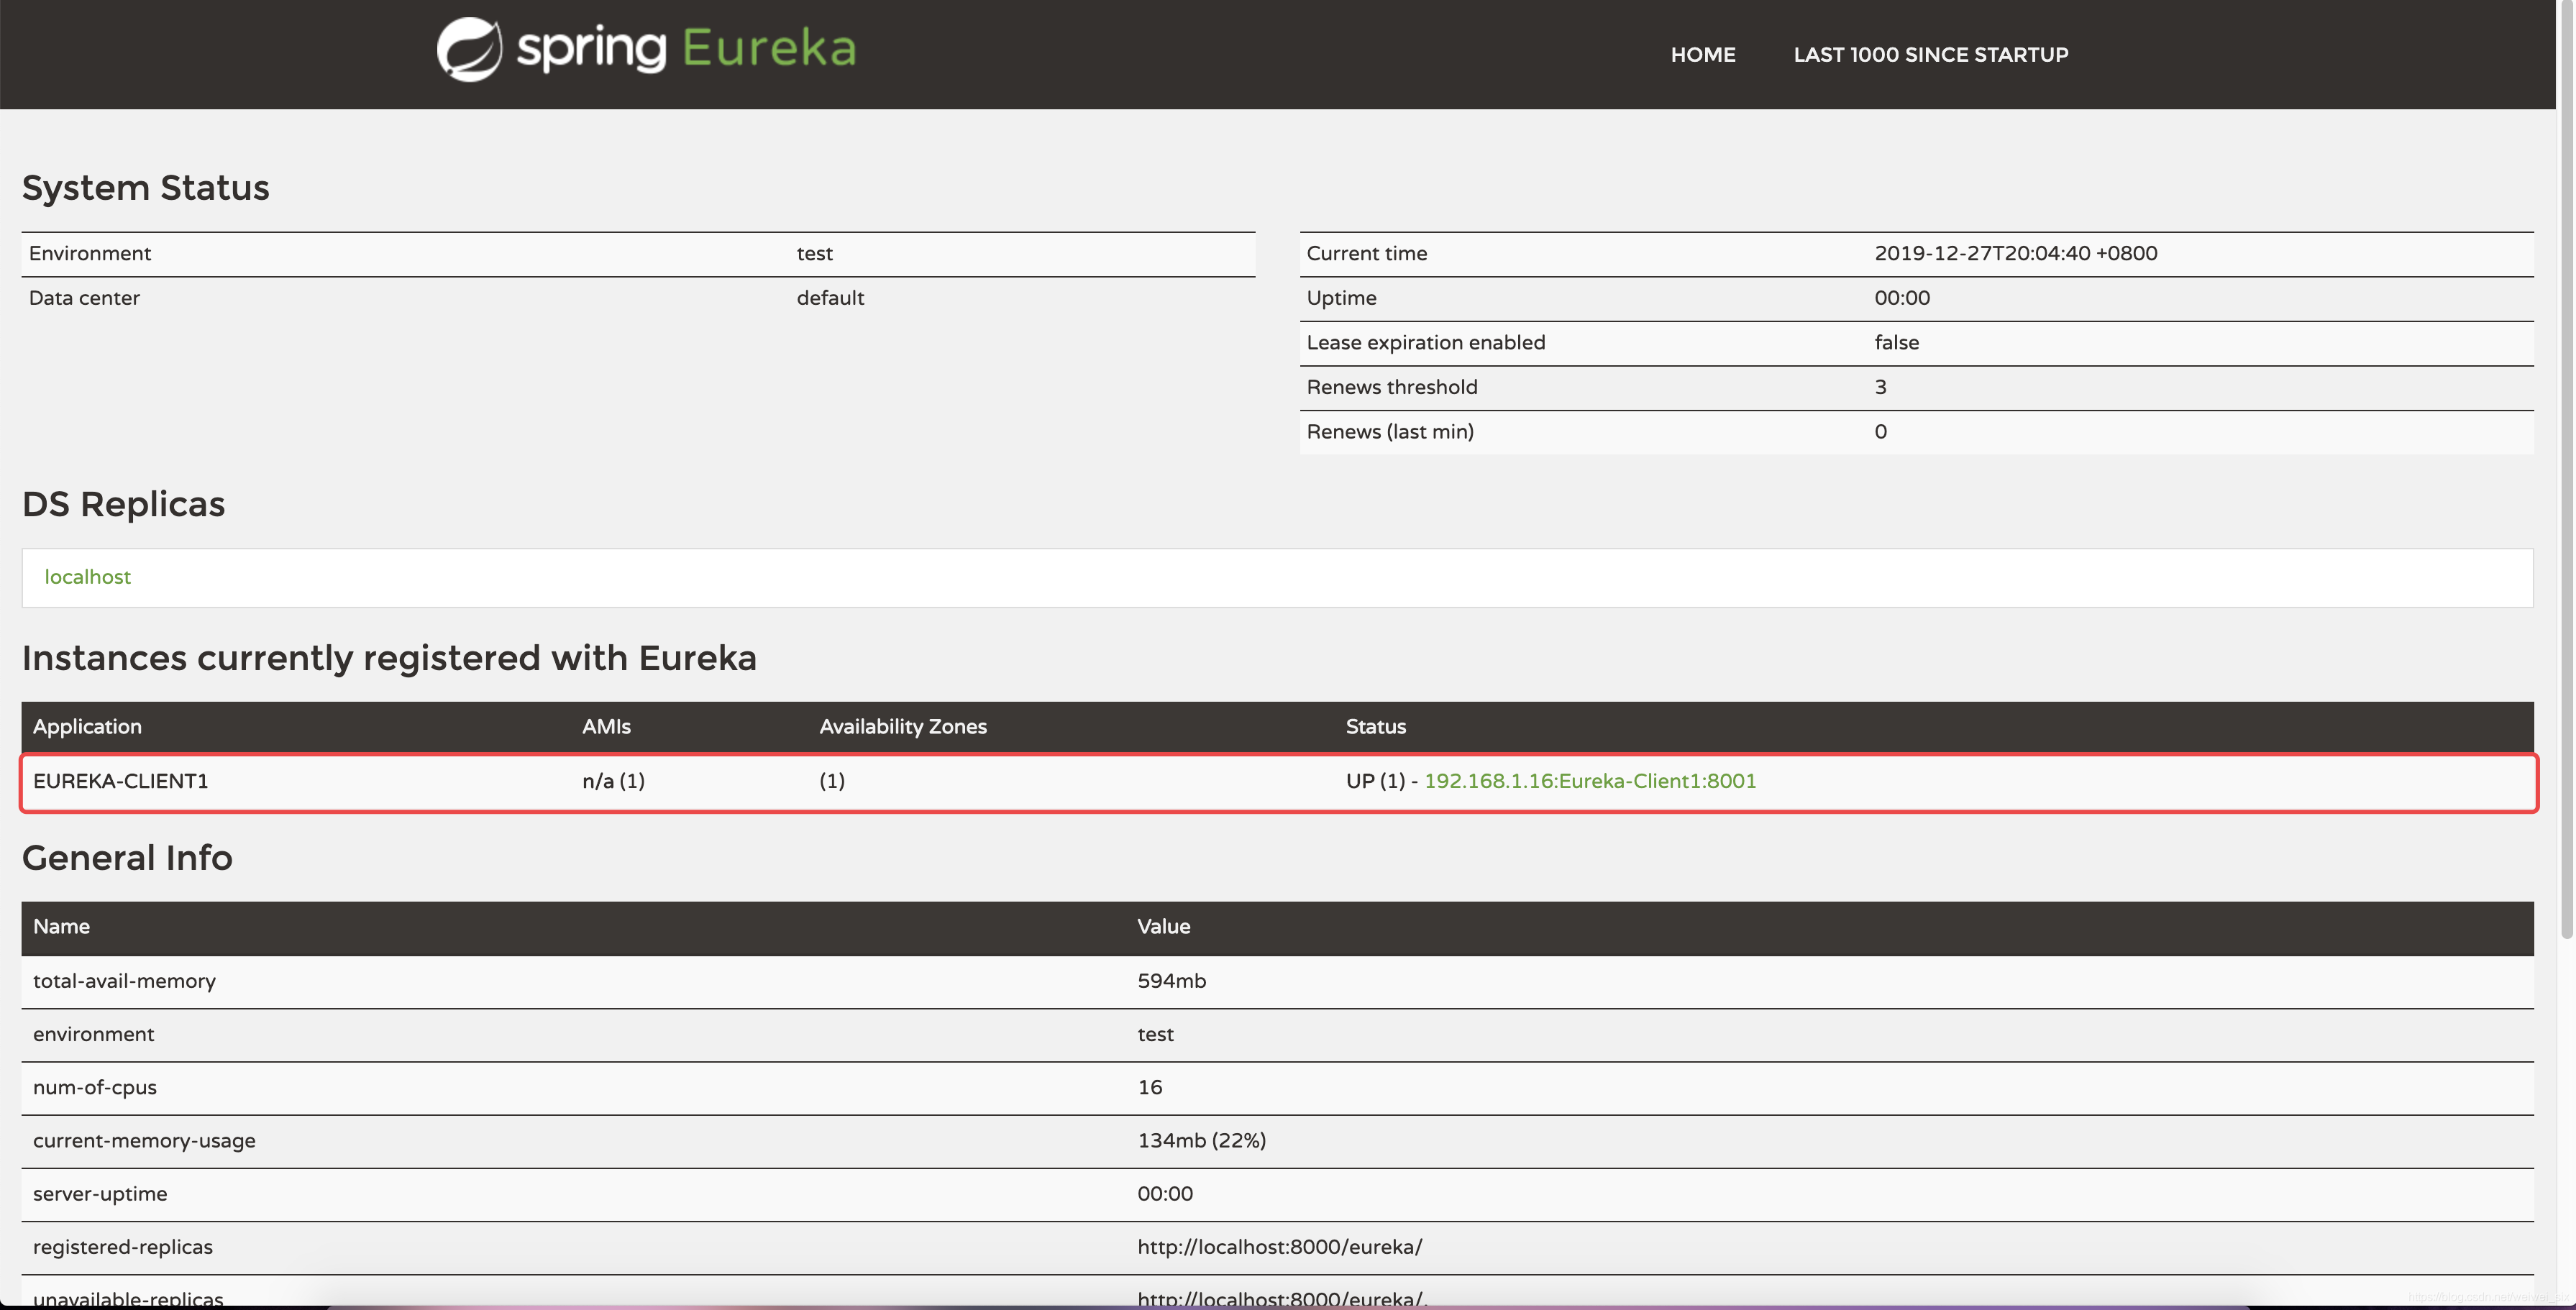Click the Availability Zones column header
The image size is (2576, 1310).
pos(903,727)
